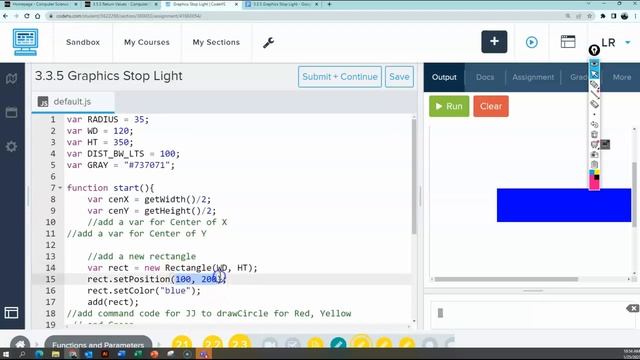Click the green Run button

point(449,106)
